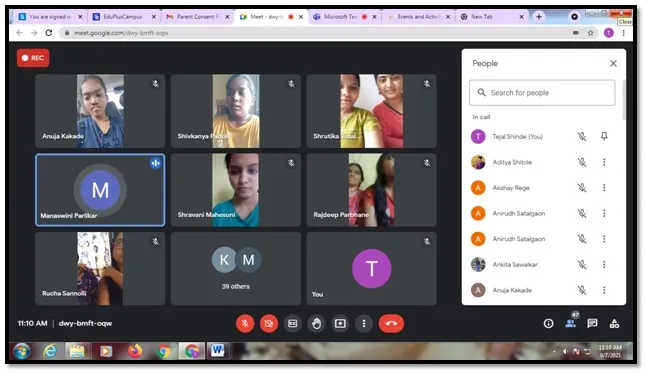Open Chrome profile avatar T
The width and height of the screenshot is (648, 375).
[609, 33]
